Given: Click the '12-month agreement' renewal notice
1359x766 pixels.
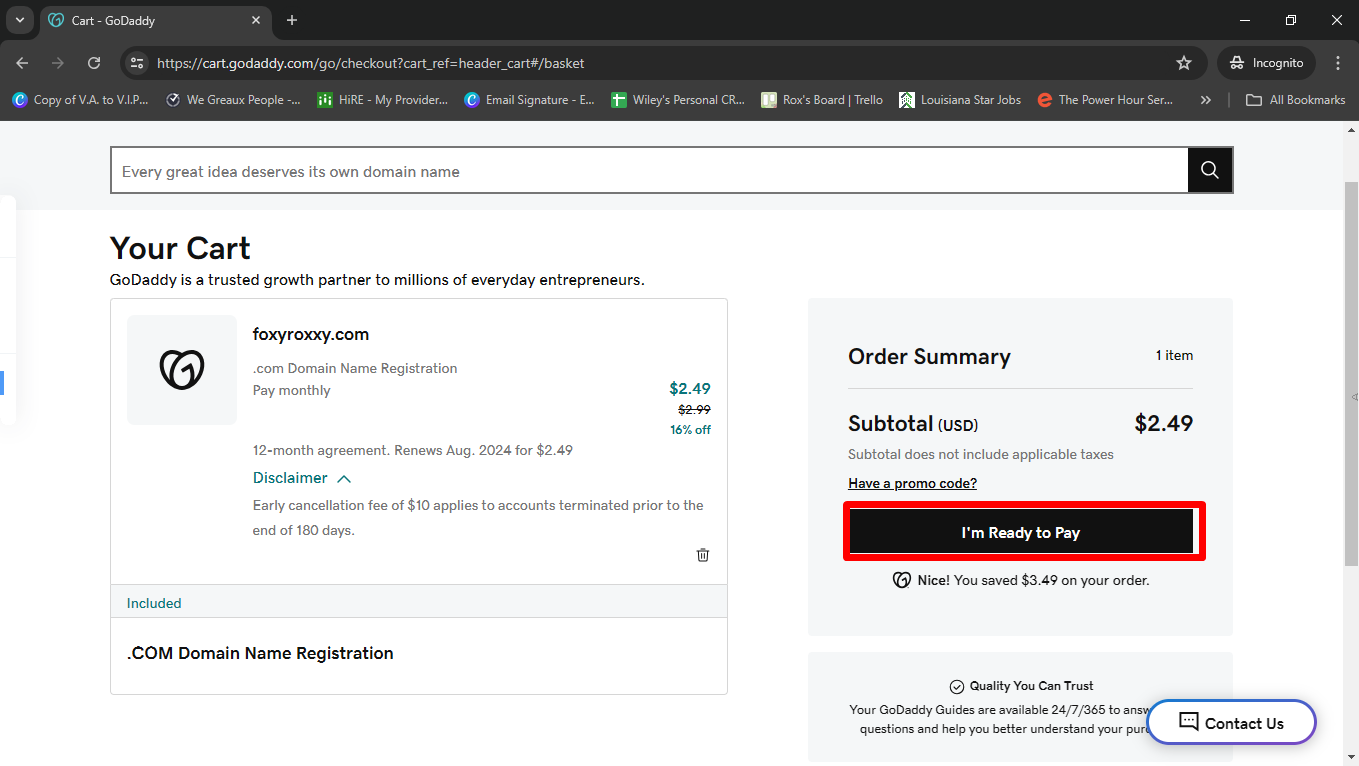Looking at the screenshot, I should (x=413, y=450).
